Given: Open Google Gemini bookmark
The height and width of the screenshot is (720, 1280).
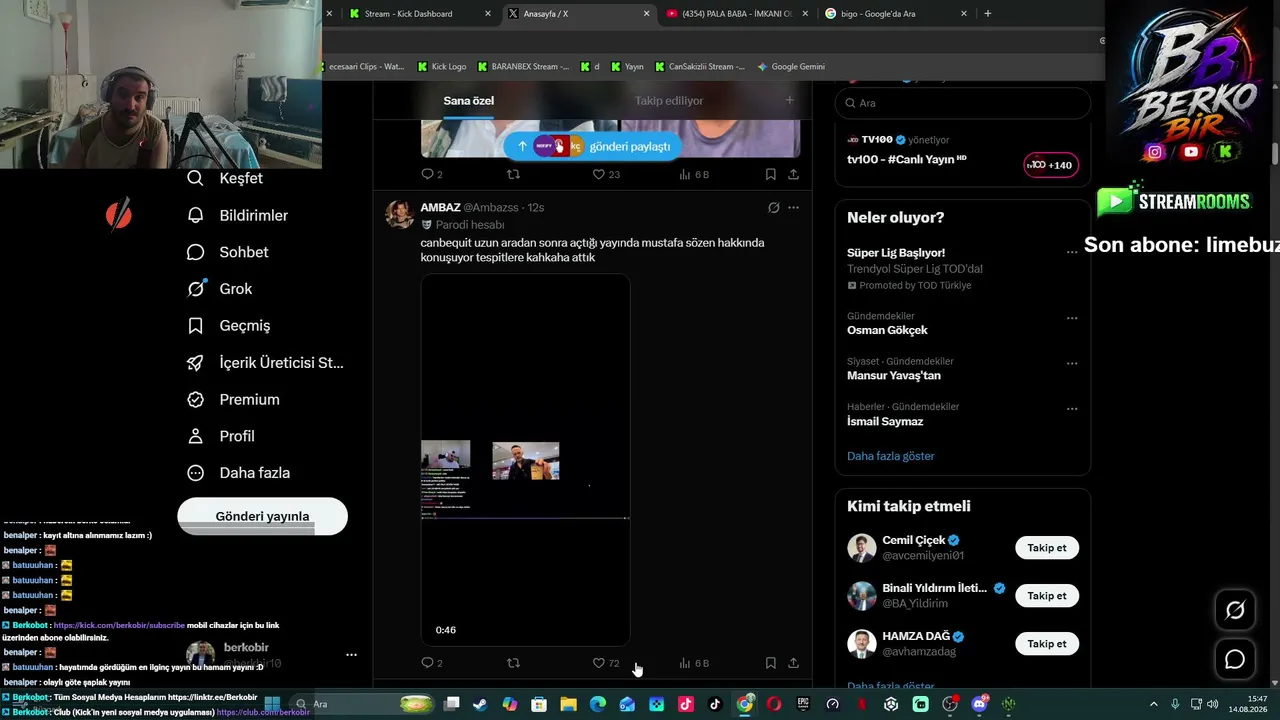Looking at the screenshot, I should 791,67.
